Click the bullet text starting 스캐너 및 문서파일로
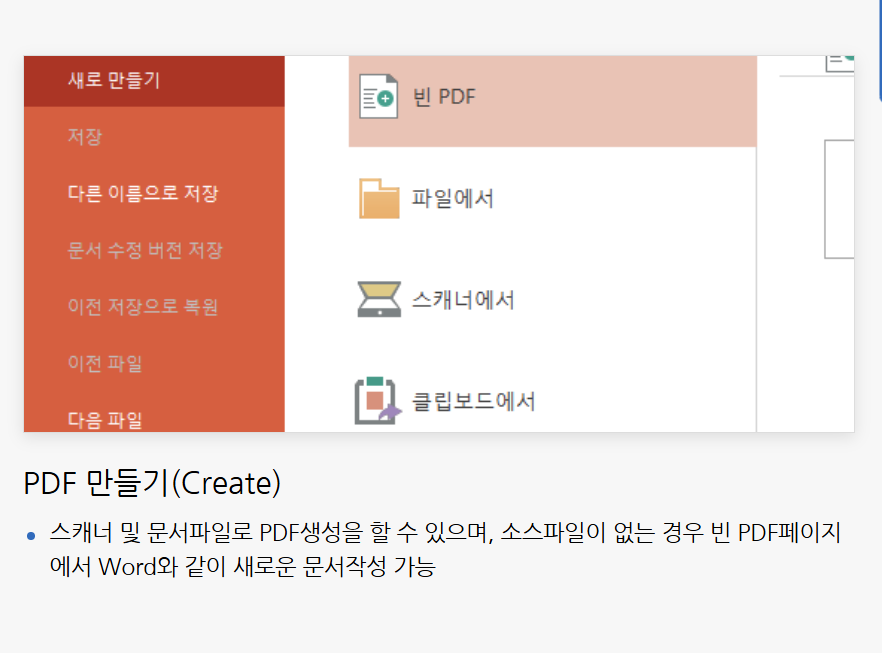This screenshot has width=882, height=653. (x=445, y=550)
